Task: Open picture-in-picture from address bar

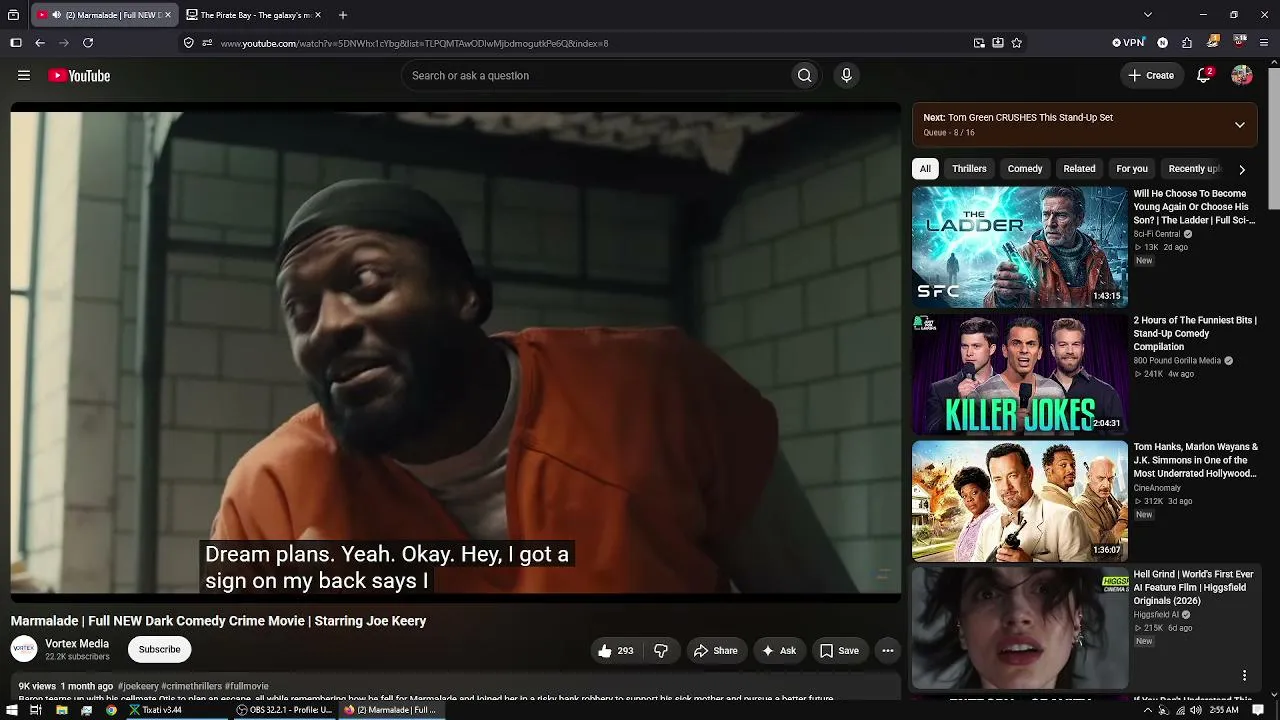Action: (x=979, y=43)
